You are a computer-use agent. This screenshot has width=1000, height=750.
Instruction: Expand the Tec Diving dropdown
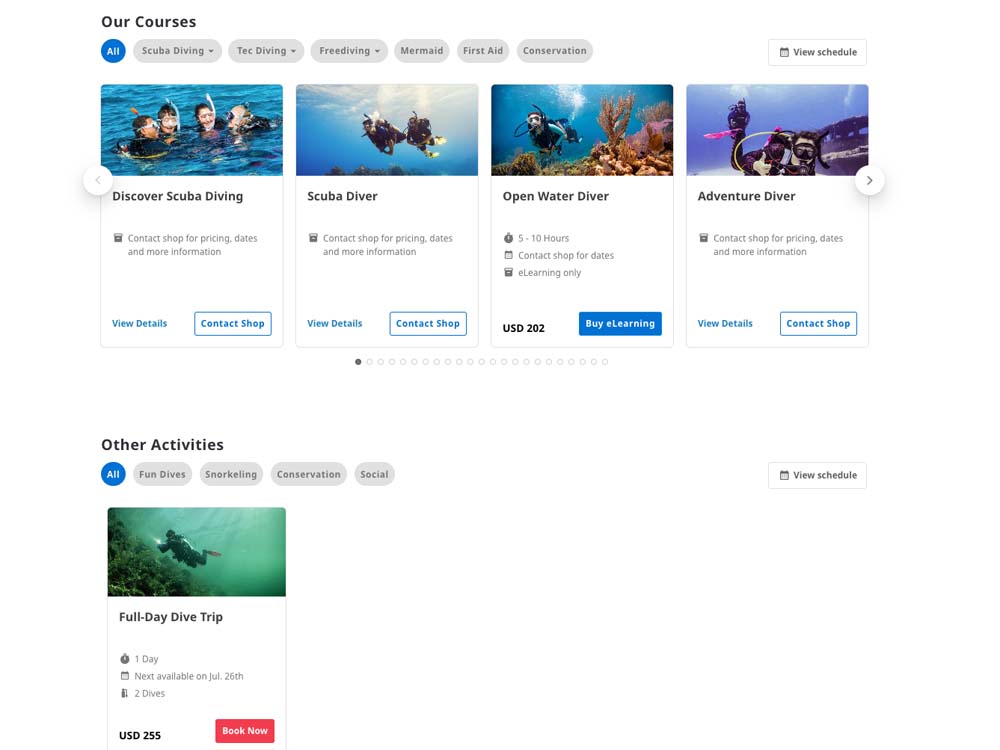tap(265, 50)
